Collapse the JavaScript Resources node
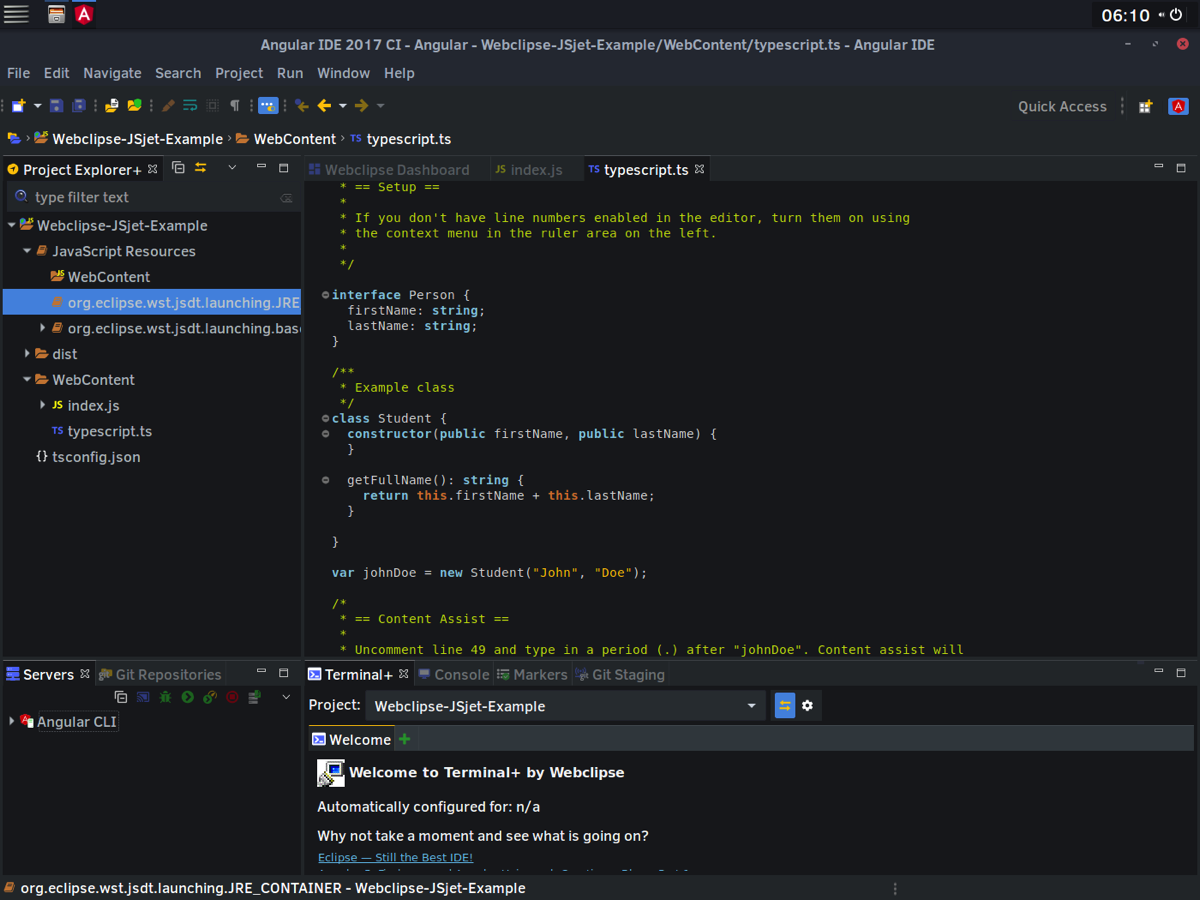This screenshot has width=1200, height=900. click(27, 252)
